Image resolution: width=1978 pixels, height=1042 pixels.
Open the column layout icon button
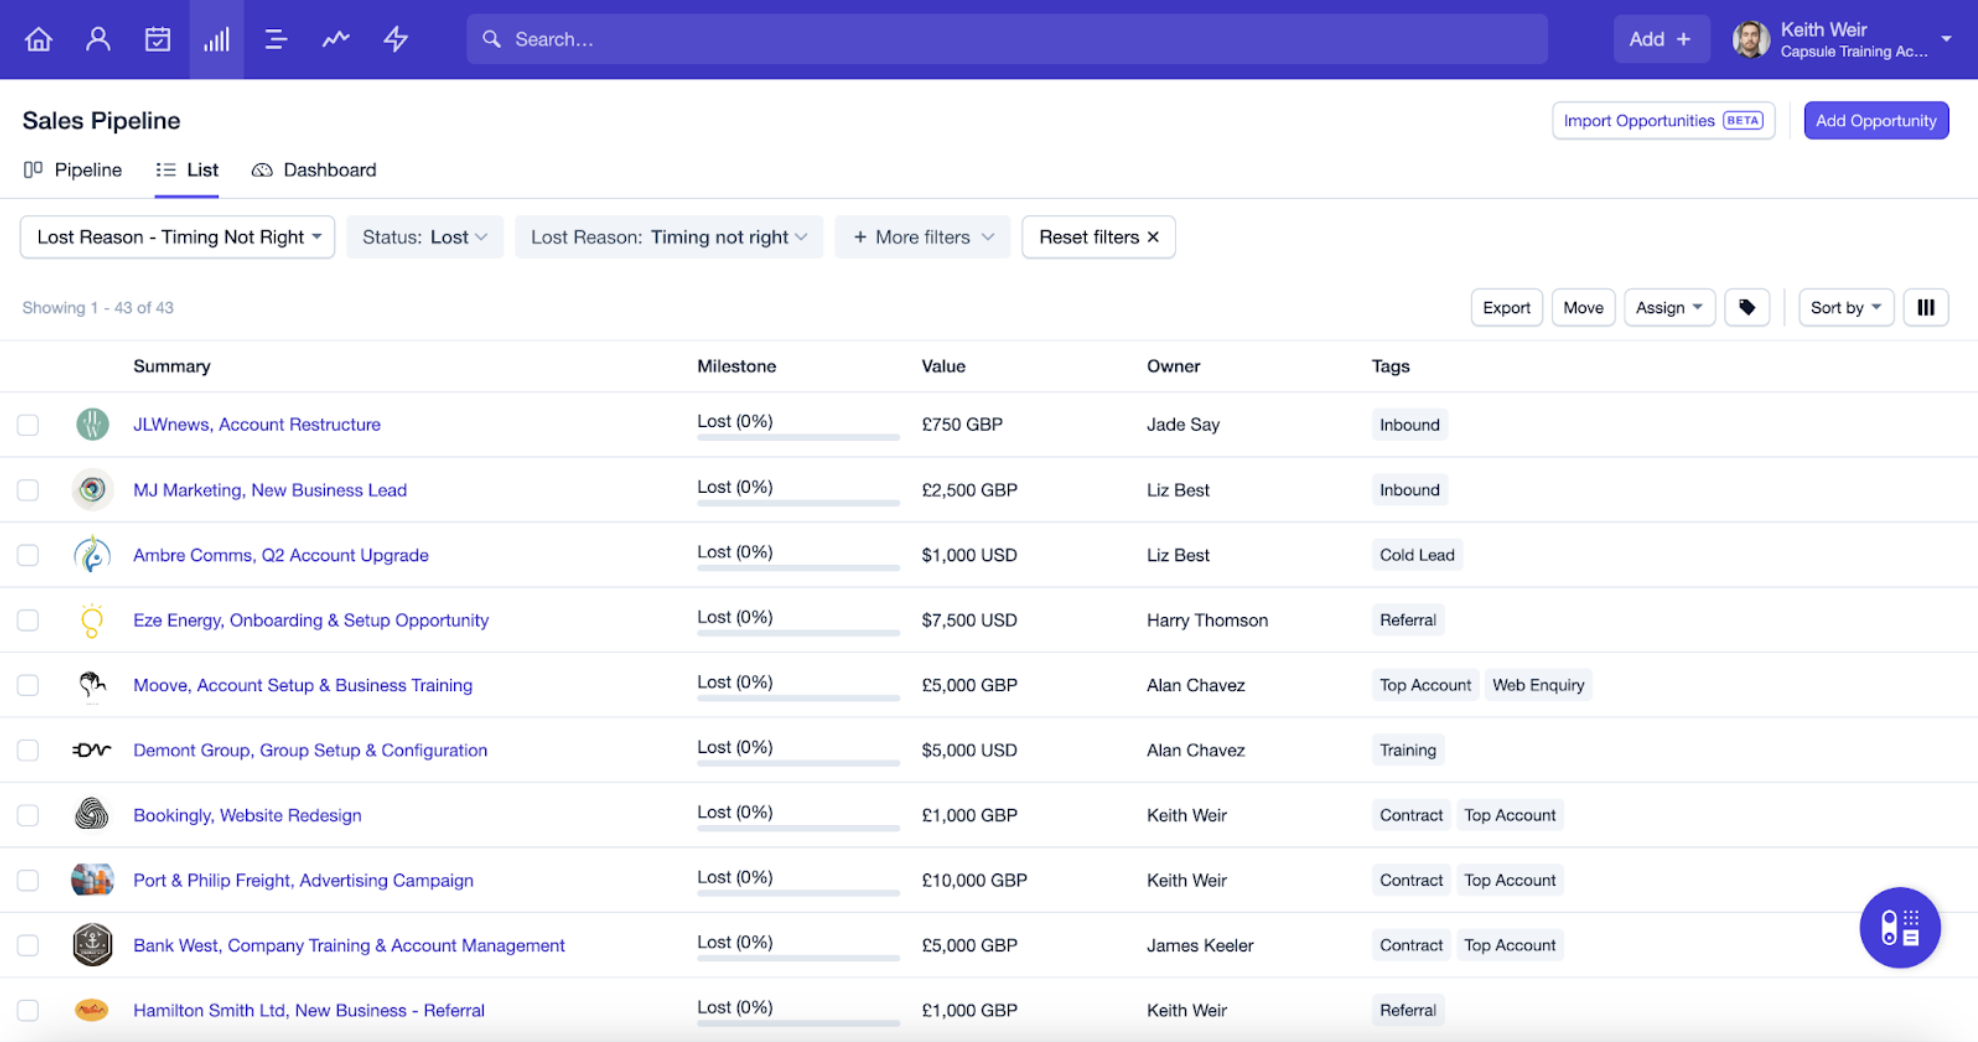click(1926, 307)
